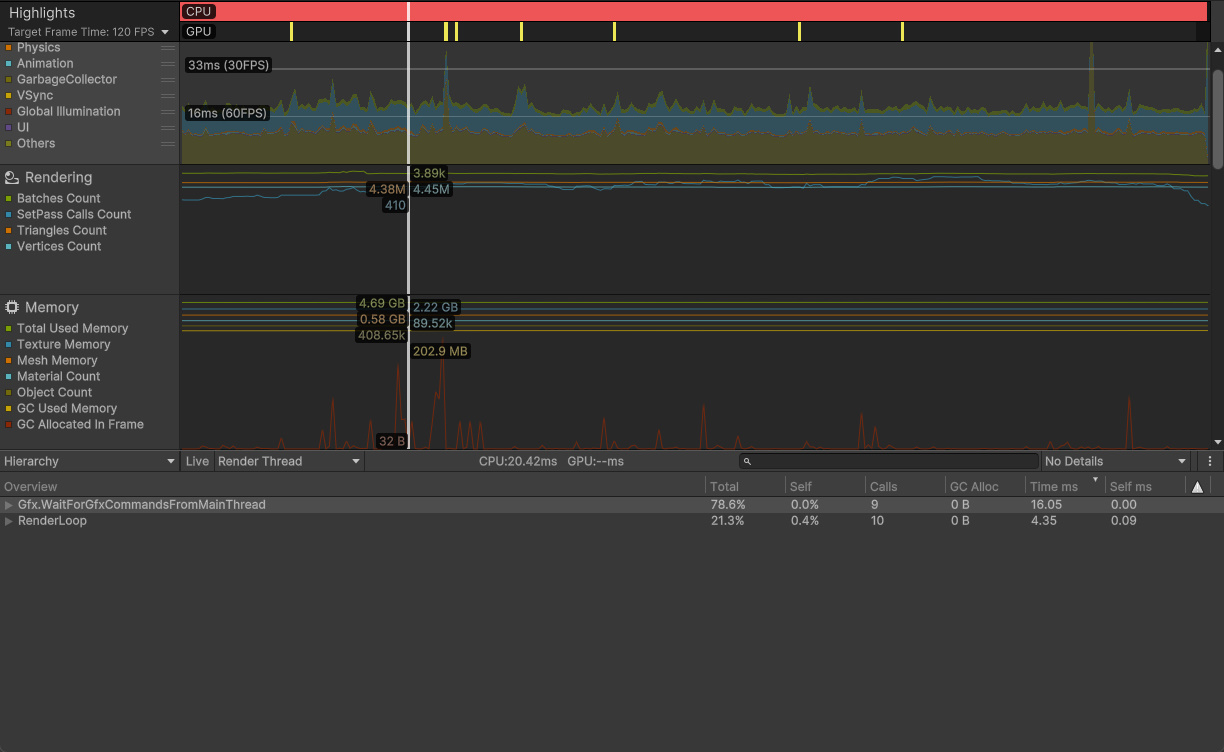Open the No Details dropdown
Viewport: 1224px width, 752px height.
[x=1115, y=461]
